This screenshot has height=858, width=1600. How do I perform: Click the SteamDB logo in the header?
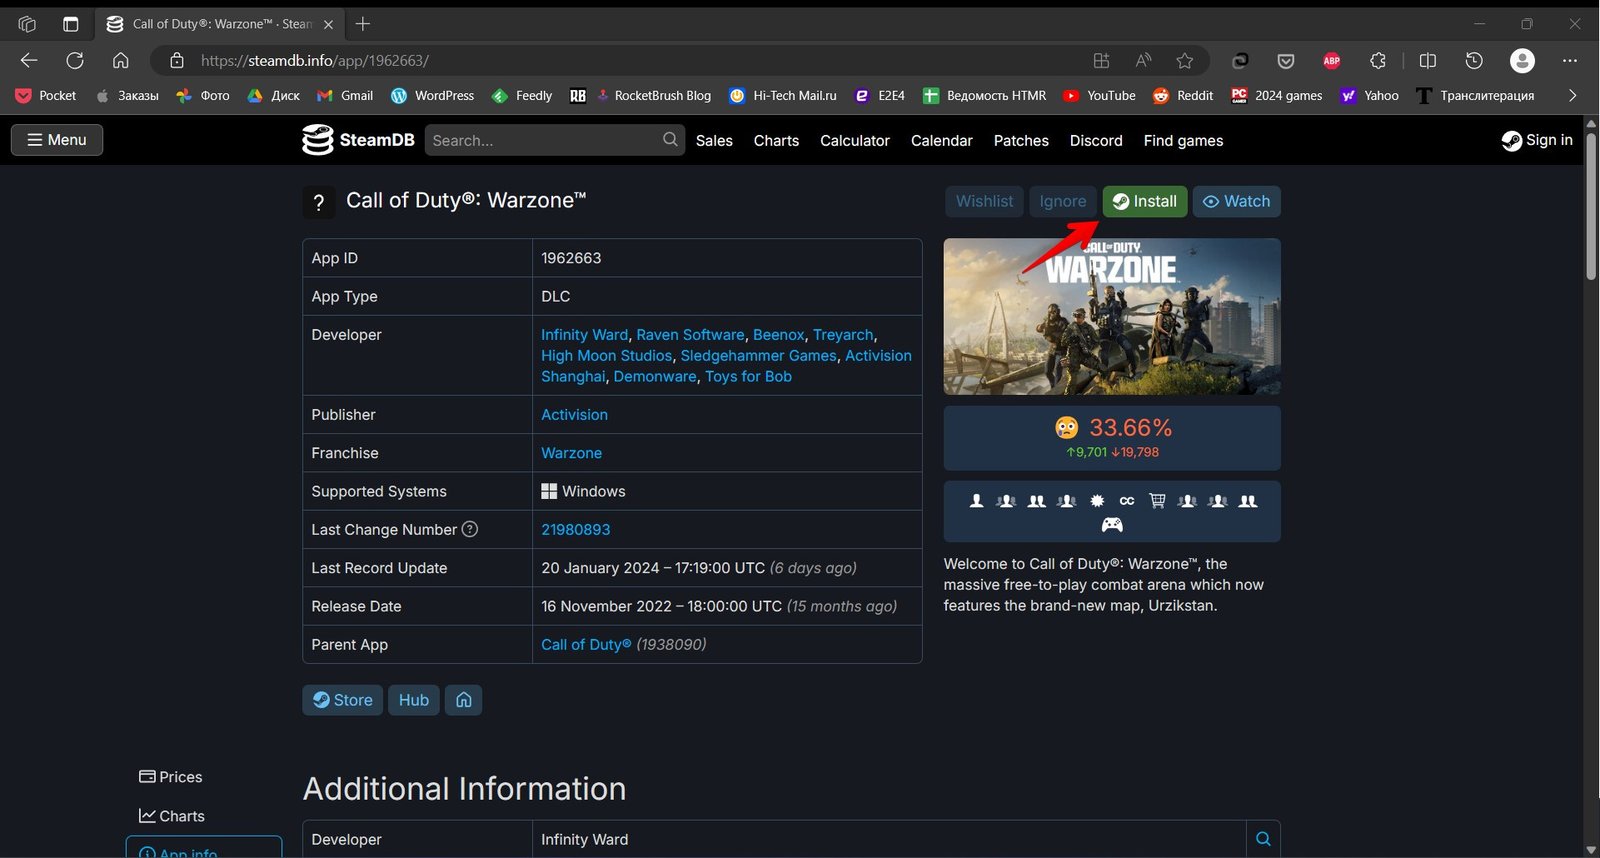pyautogui.click(x=358, y=140)
